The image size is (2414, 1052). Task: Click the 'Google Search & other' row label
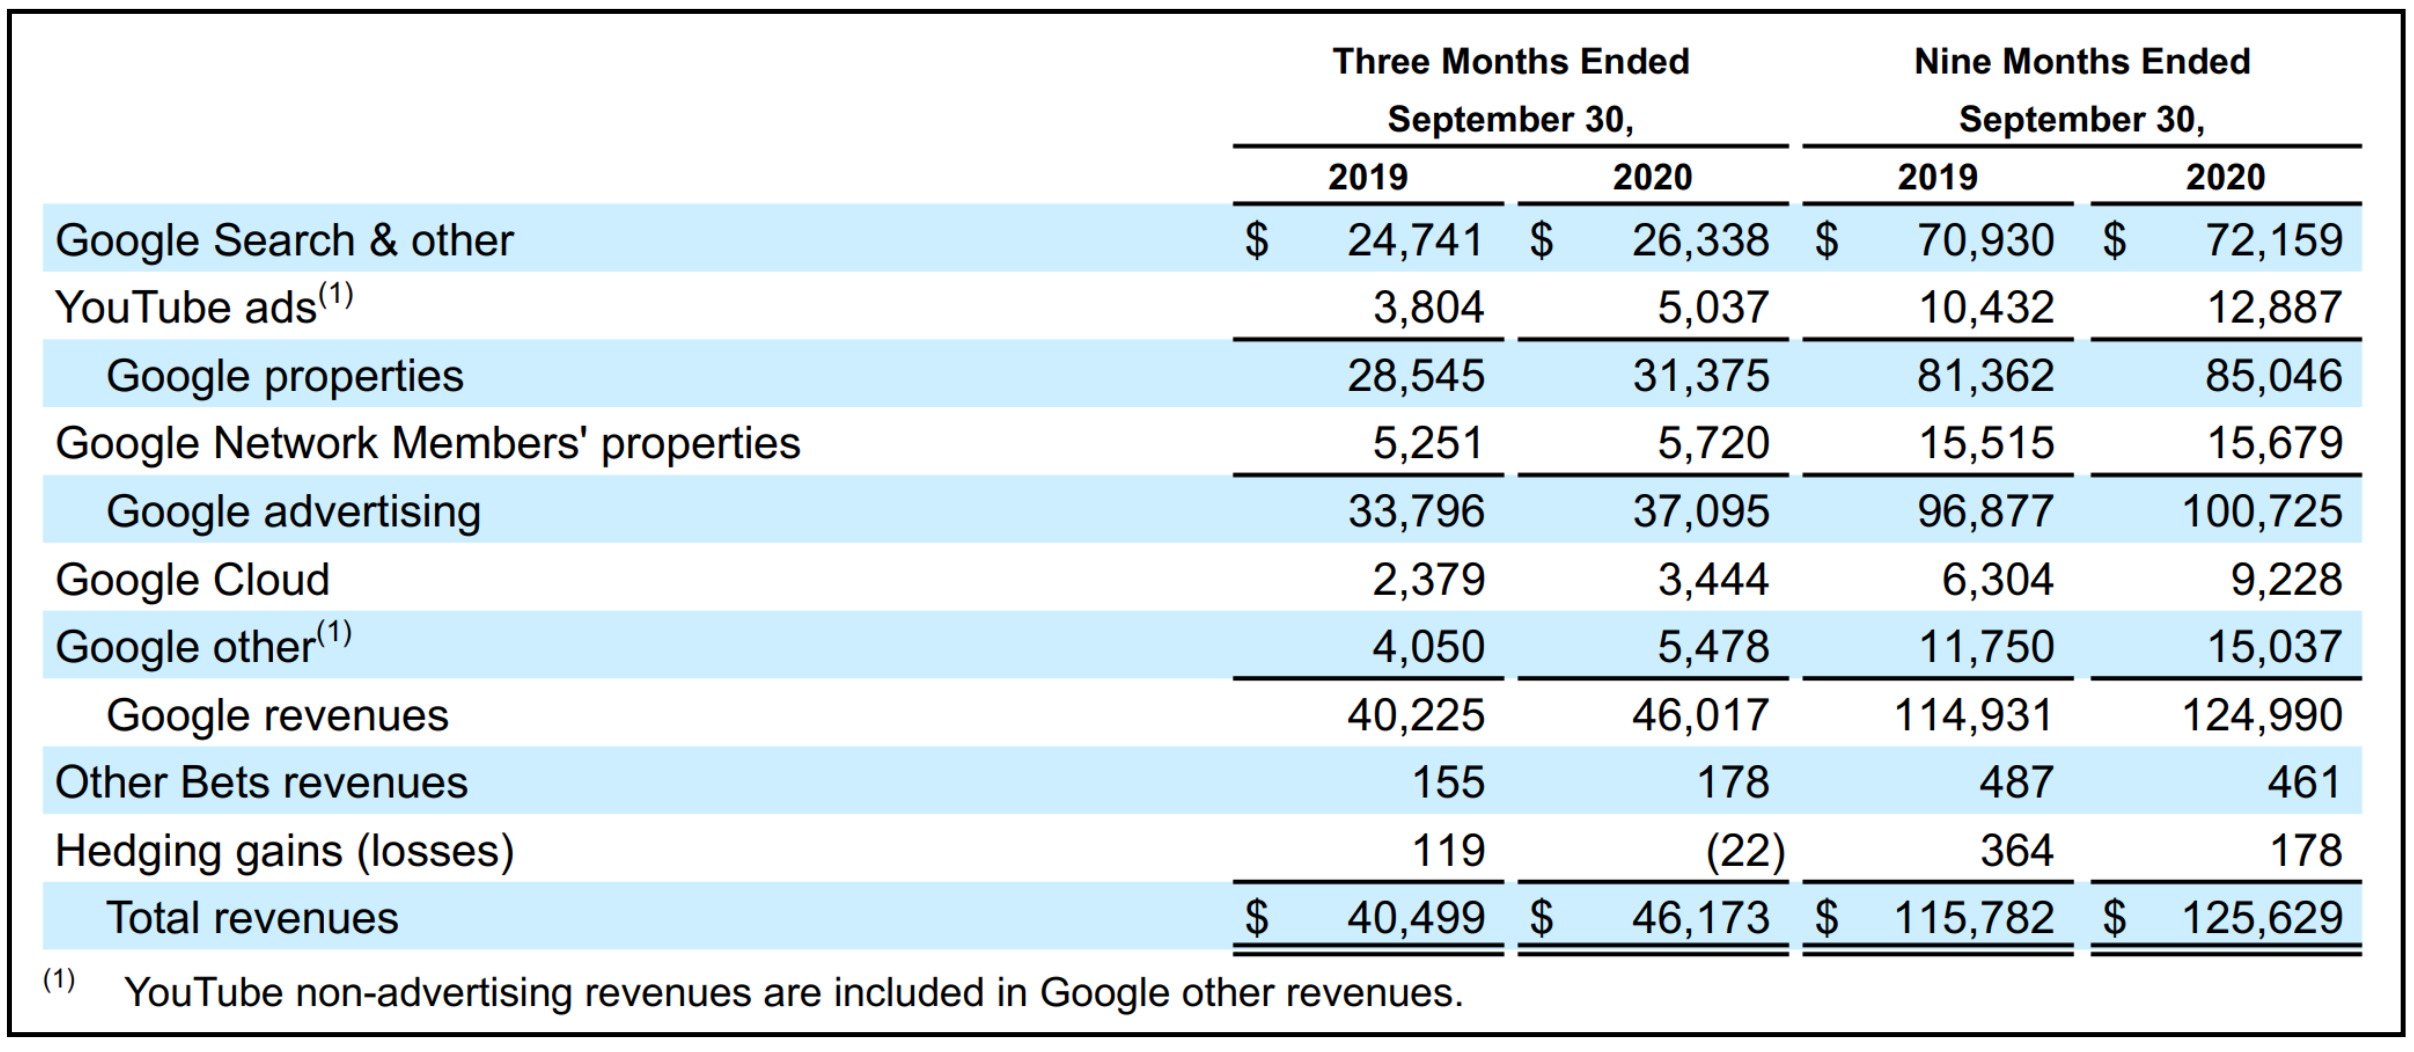[x=284, y=240]
